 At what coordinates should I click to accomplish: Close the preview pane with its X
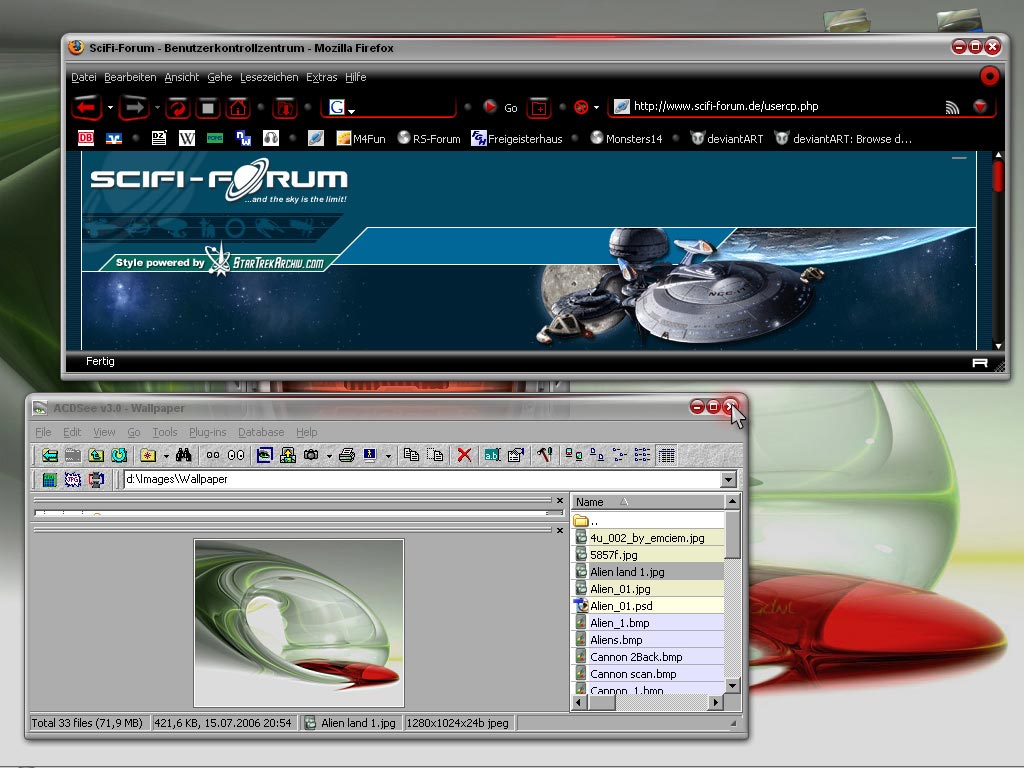560,530
